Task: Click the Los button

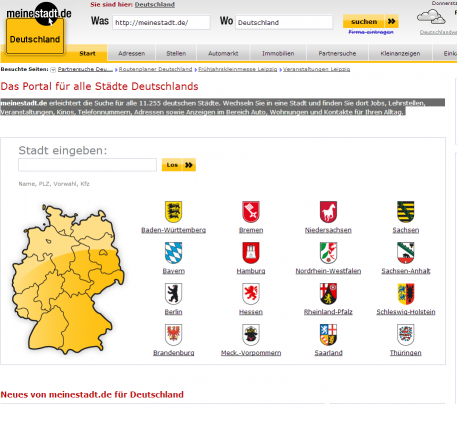Action: click(179, 165)
